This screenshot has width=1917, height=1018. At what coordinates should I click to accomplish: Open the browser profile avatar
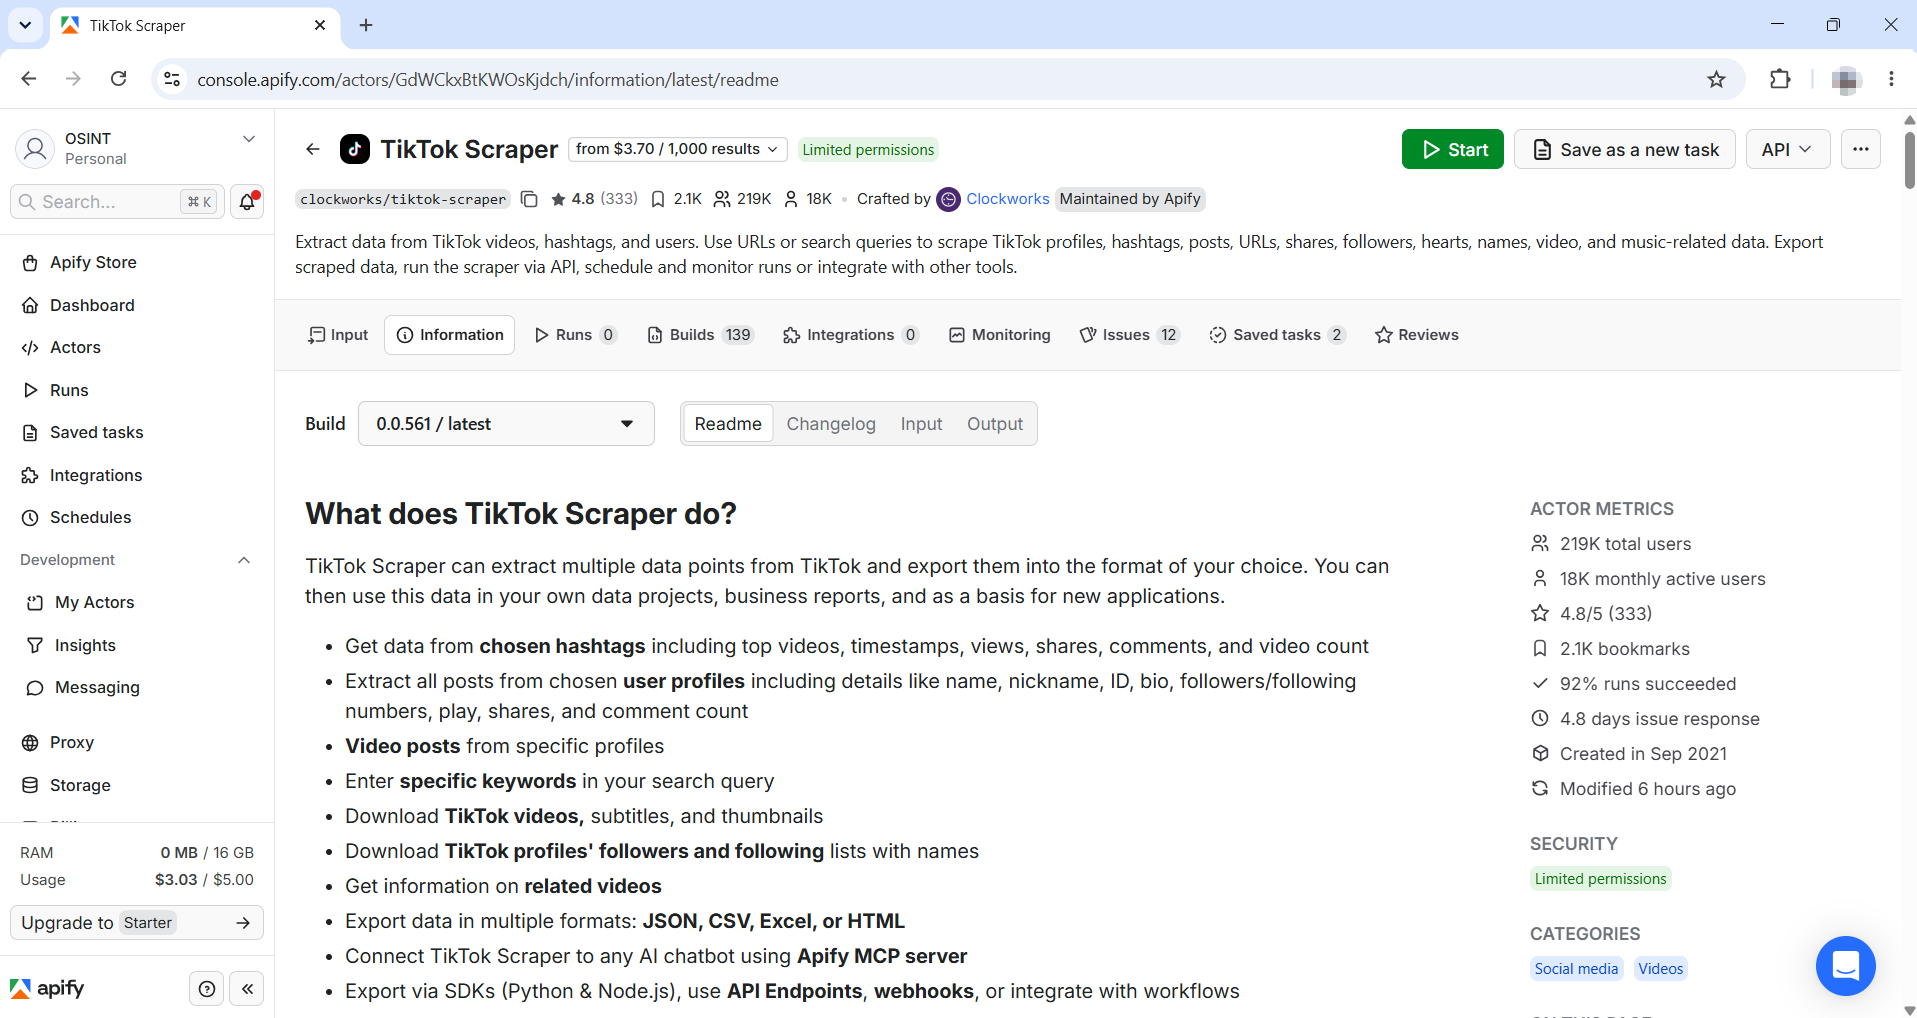pos(1845,79)
